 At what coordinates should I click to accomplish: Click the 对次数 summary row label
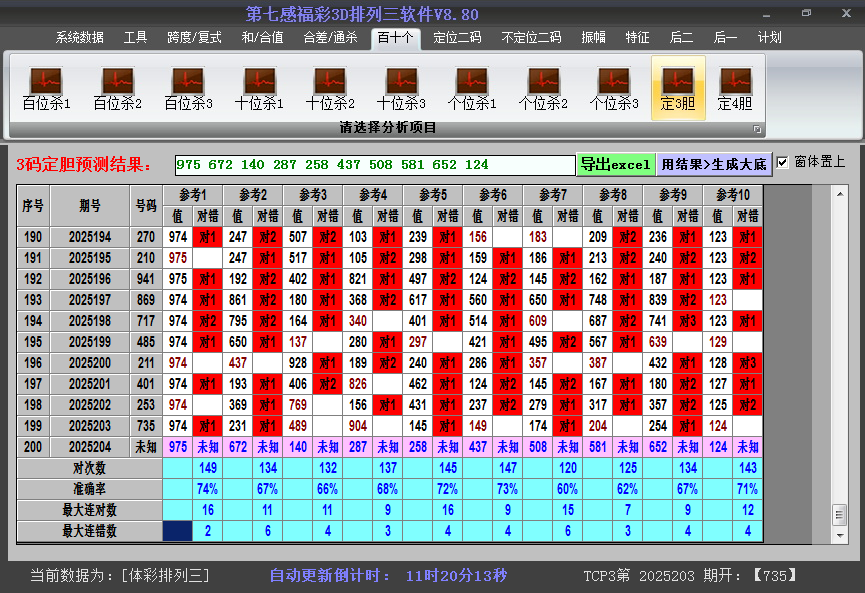click(x=89, y=468)
